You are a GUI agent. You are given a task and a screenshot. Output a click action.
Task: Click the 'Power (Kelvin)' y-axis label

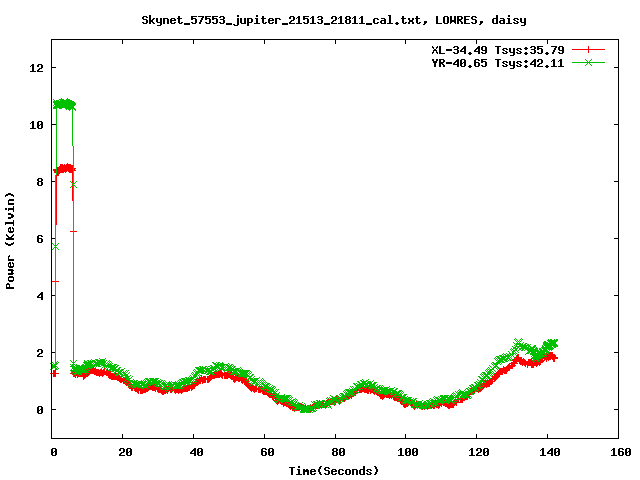(x=10, y=241)
